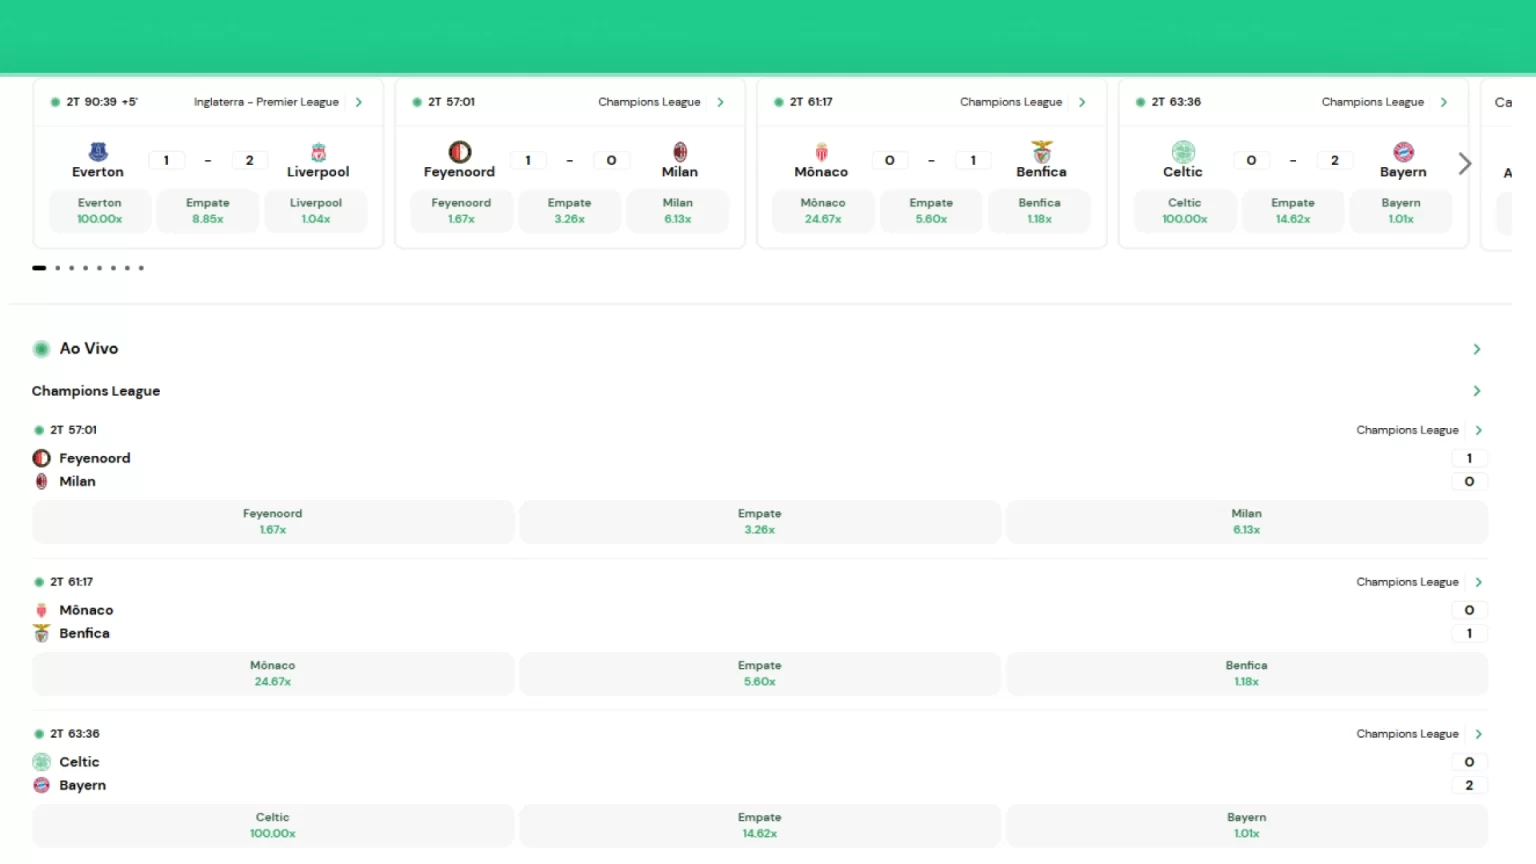Bet Liverpool 1.04x odds
This screenshot has width=1536, height=864.
tap(316, 211)
